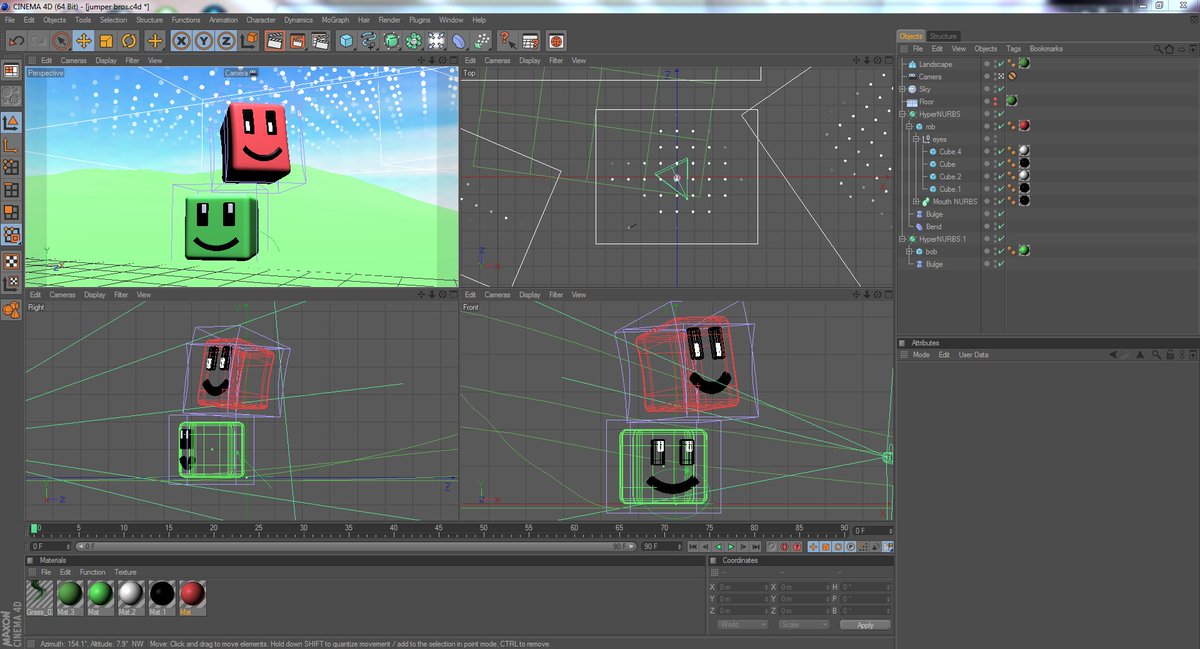Open the Render menu

pos(389,20)
